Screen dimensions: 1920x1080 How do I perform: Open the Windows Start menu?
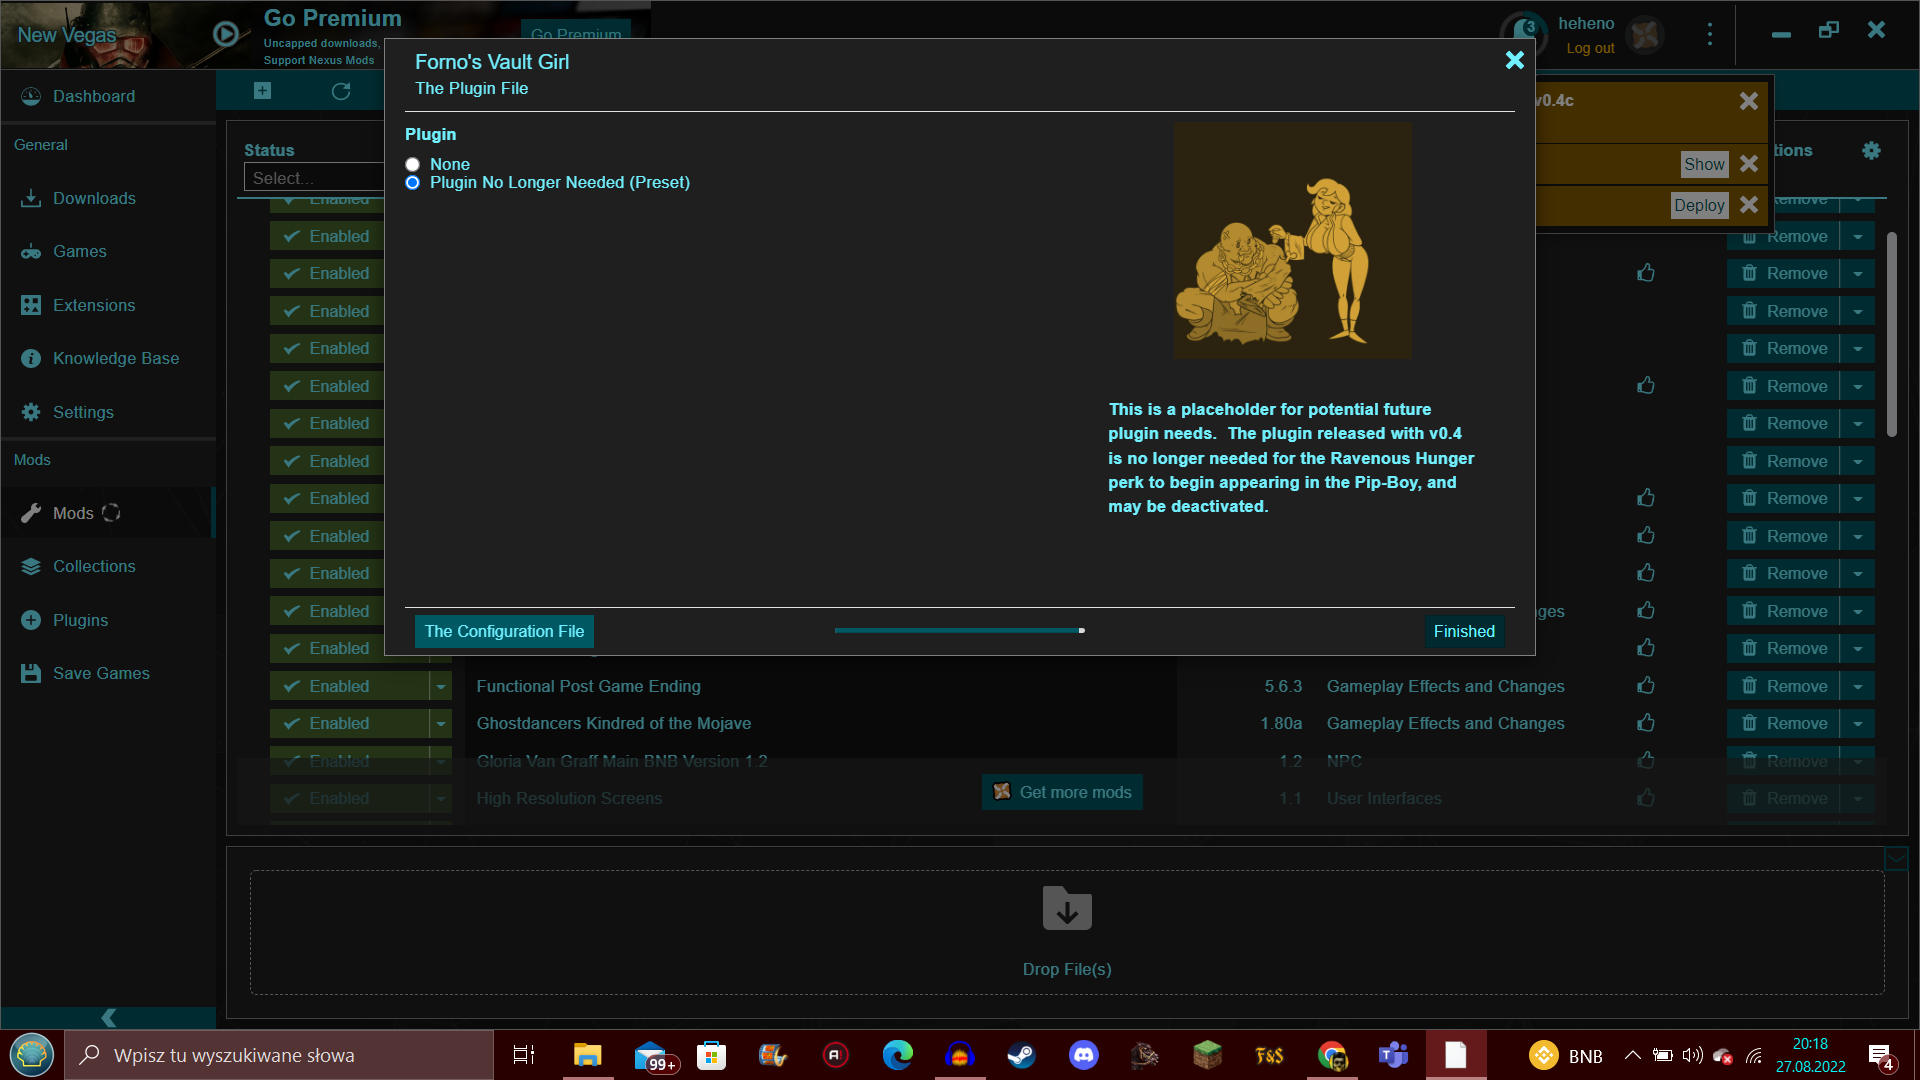(x=32, y=1055)
